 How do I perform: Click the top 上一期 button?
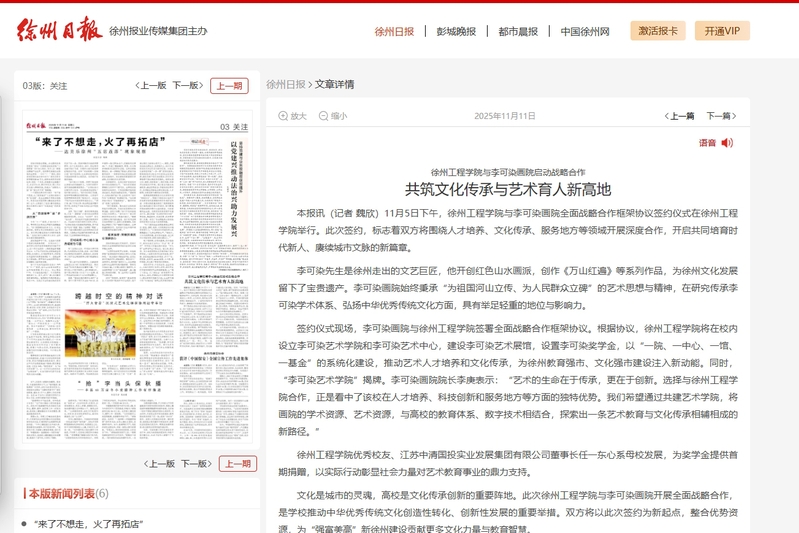229,86
